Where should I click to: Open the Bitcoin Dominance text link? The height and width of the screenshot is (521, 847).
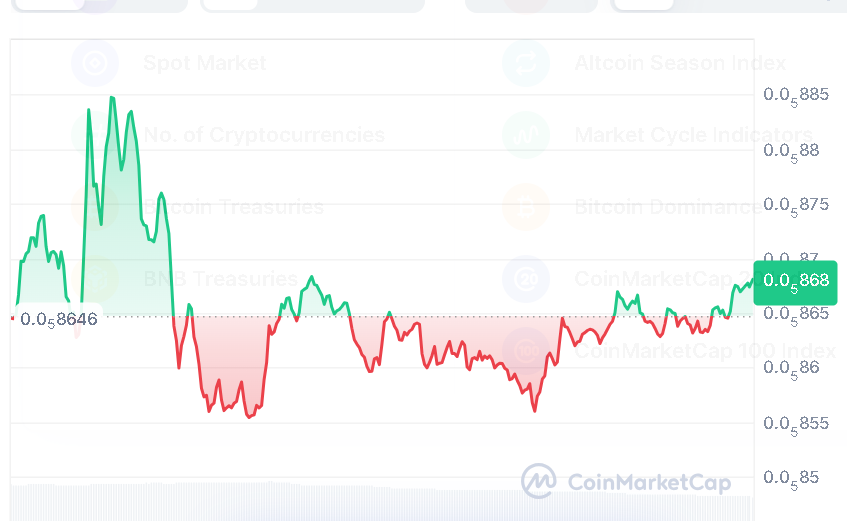pos(666,207)
